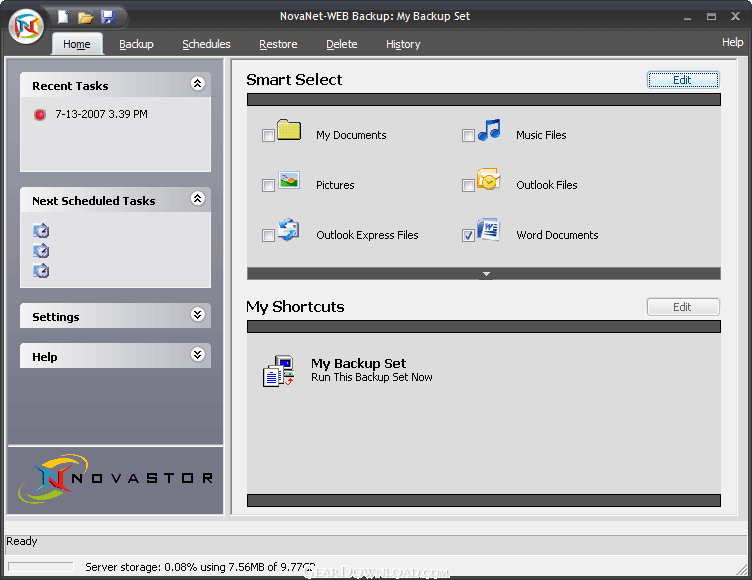Image resolution: width=752 pixels, height=580 pixels.
Task: Click the Outlook Express Files envelope icon
Action: click(289, 230)
